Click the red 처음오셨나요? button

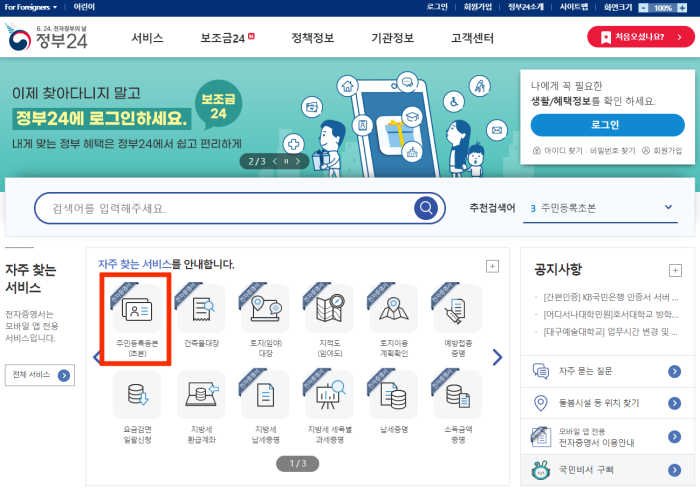(641, 37)
